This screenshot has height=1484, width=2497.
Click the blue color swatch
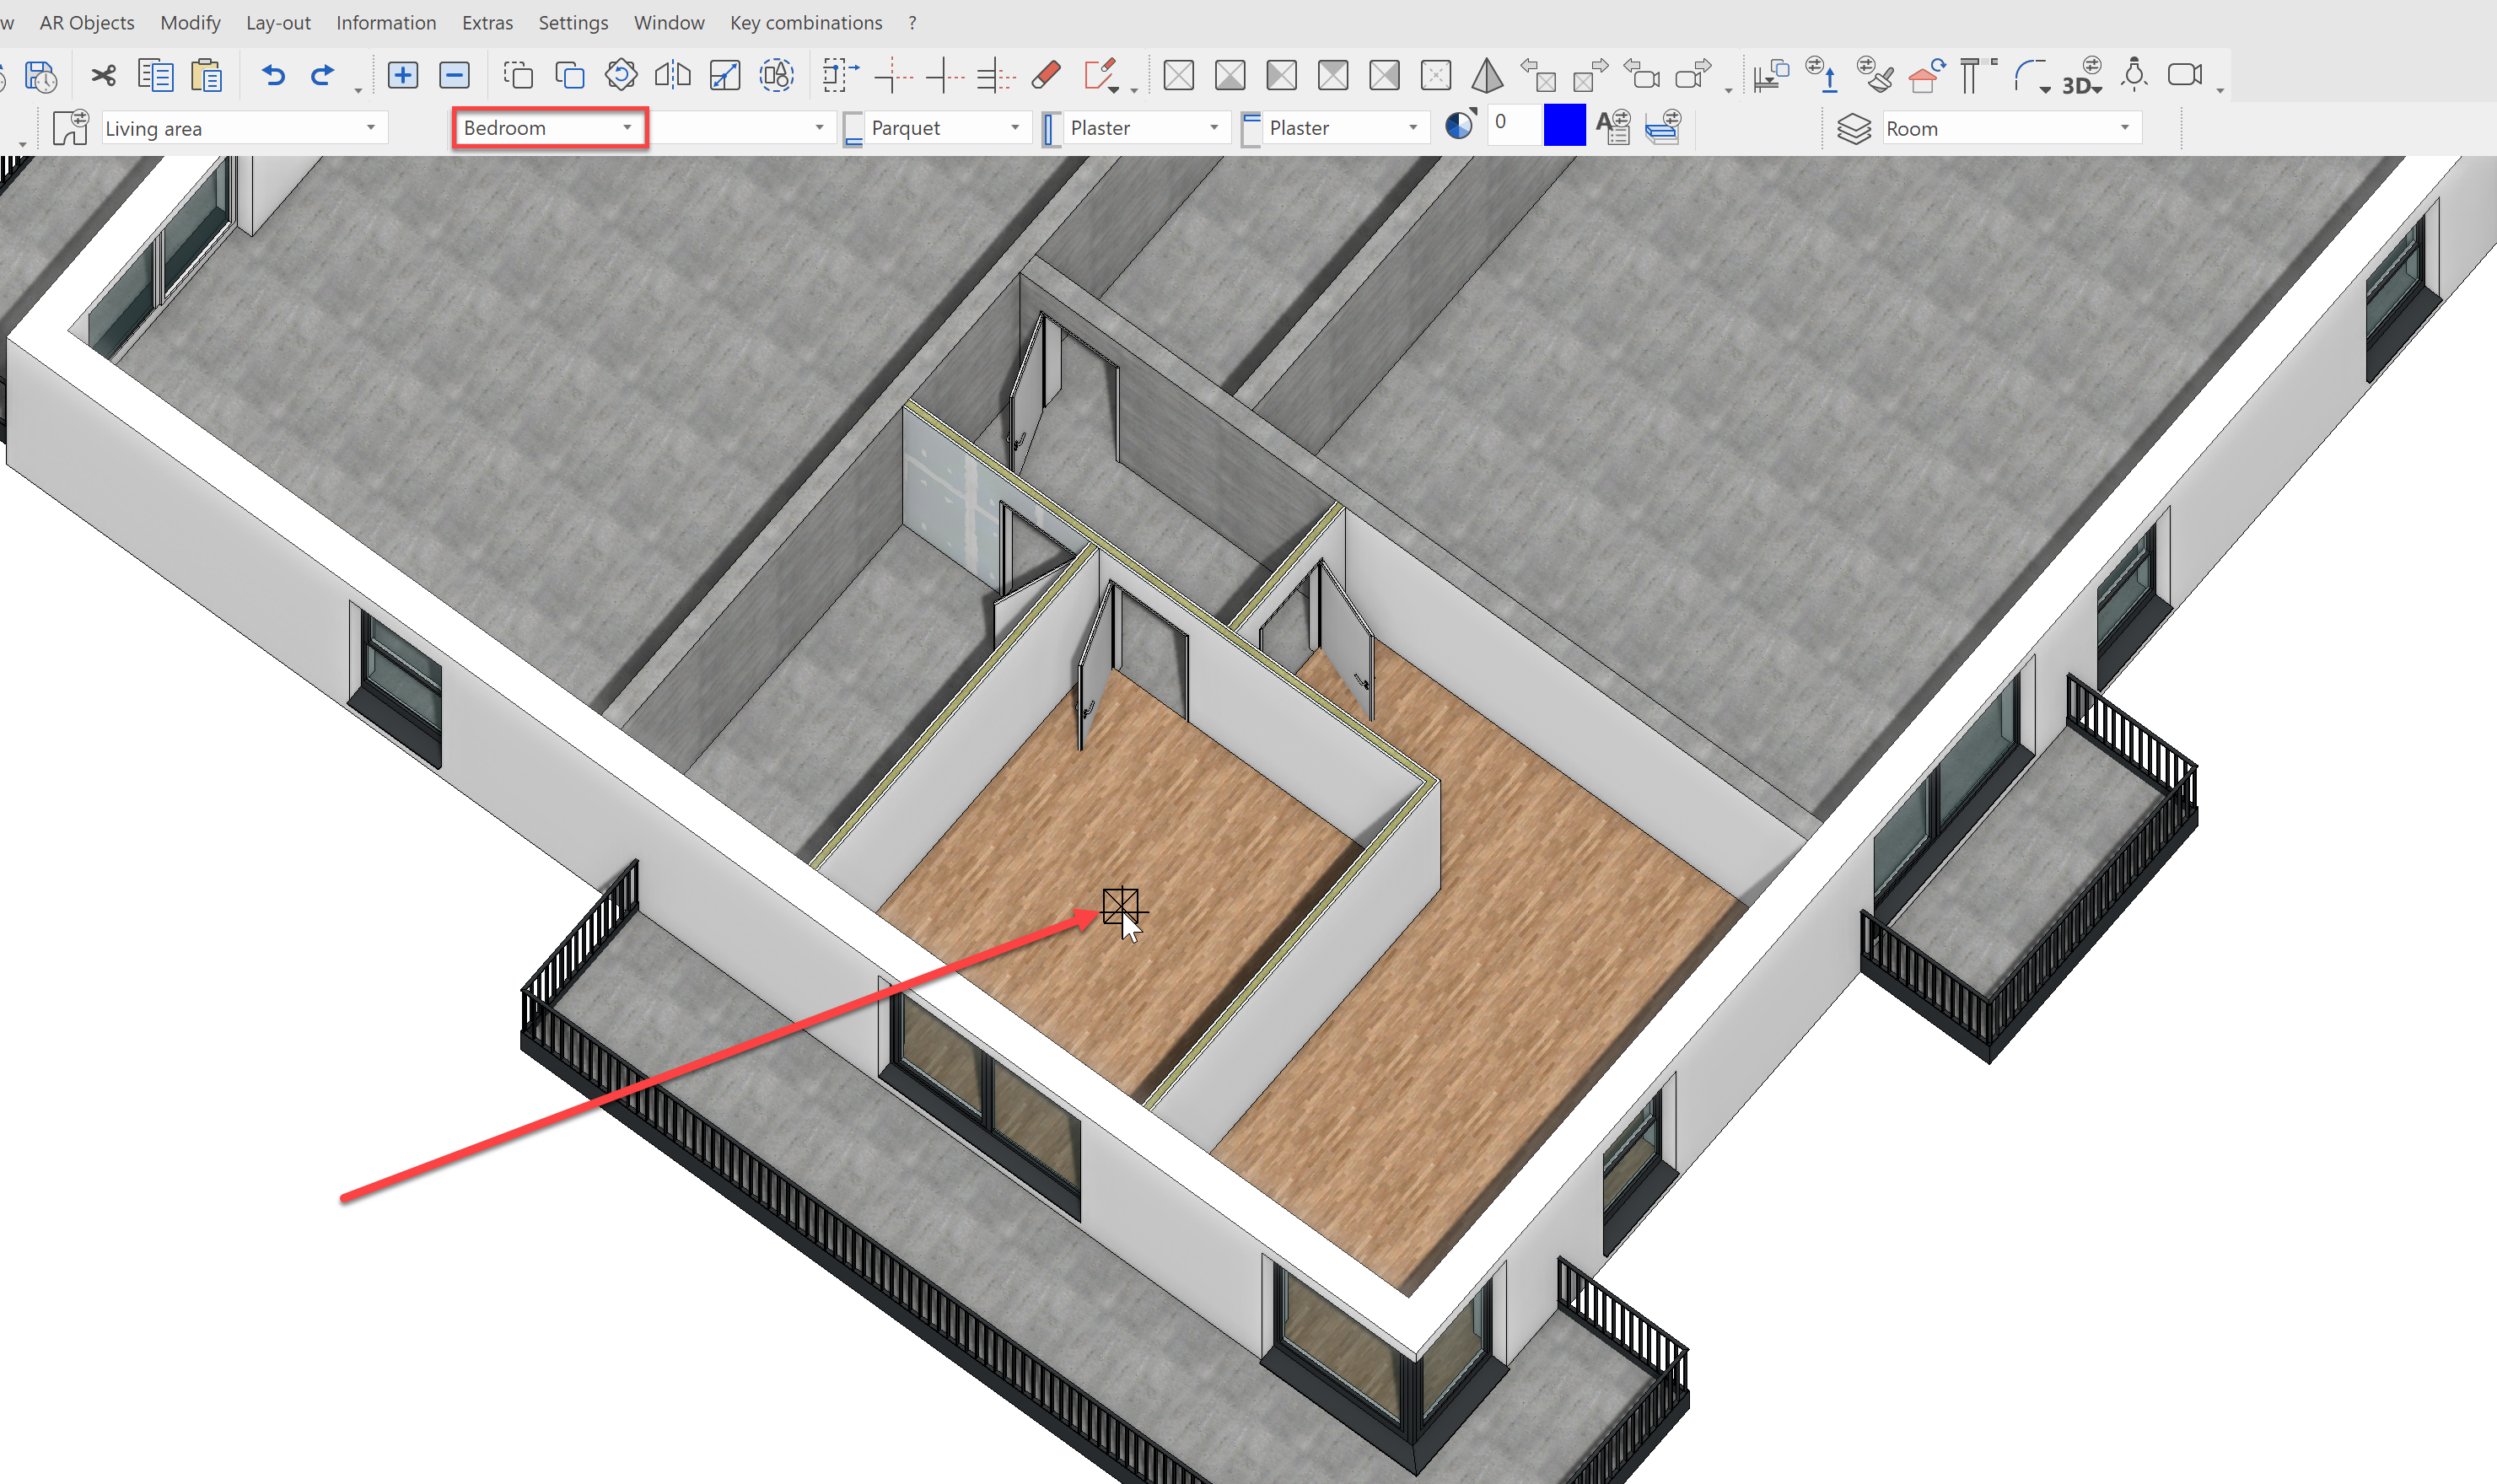pos(1564,125)
